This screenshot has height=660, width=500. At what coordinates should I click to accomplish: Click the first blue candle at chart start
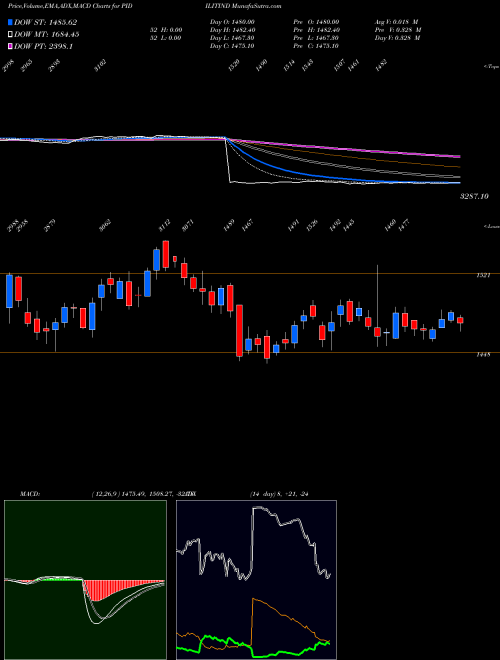pos(9,291)
